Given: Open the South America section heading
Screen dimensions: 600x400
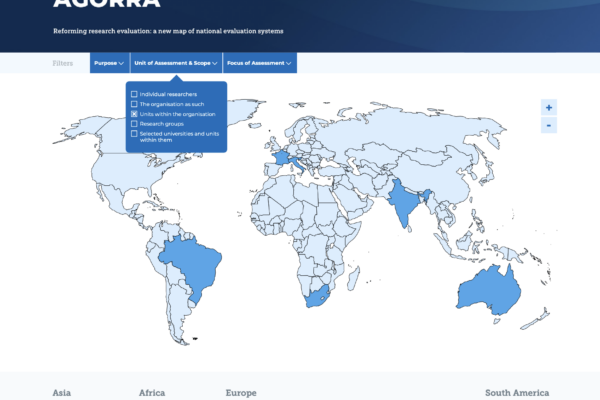Looking at the screenshot, I should coord(516,393).
